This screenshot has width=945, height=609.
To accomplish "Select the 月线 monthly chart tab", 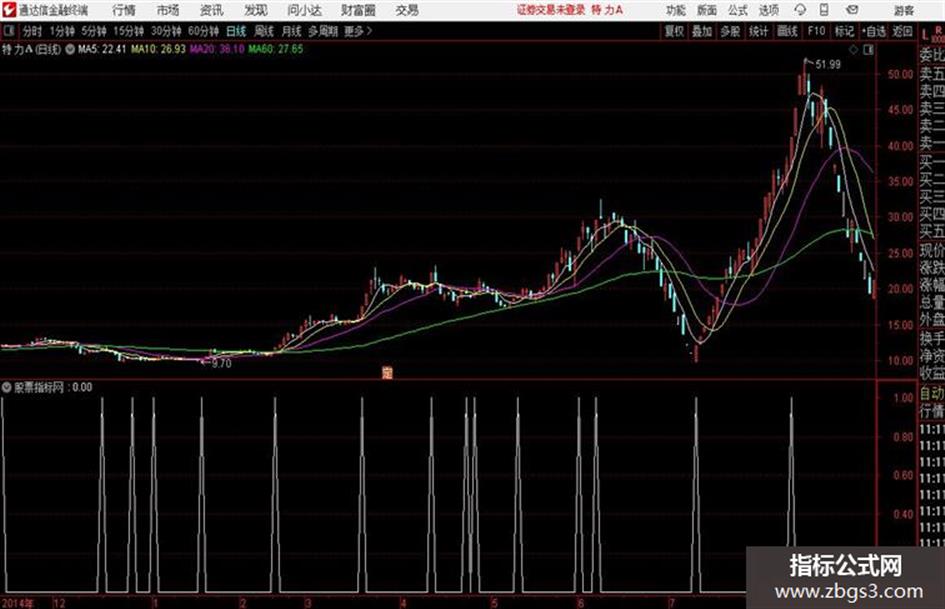I will pyautogui.click(x=292, y=31).
